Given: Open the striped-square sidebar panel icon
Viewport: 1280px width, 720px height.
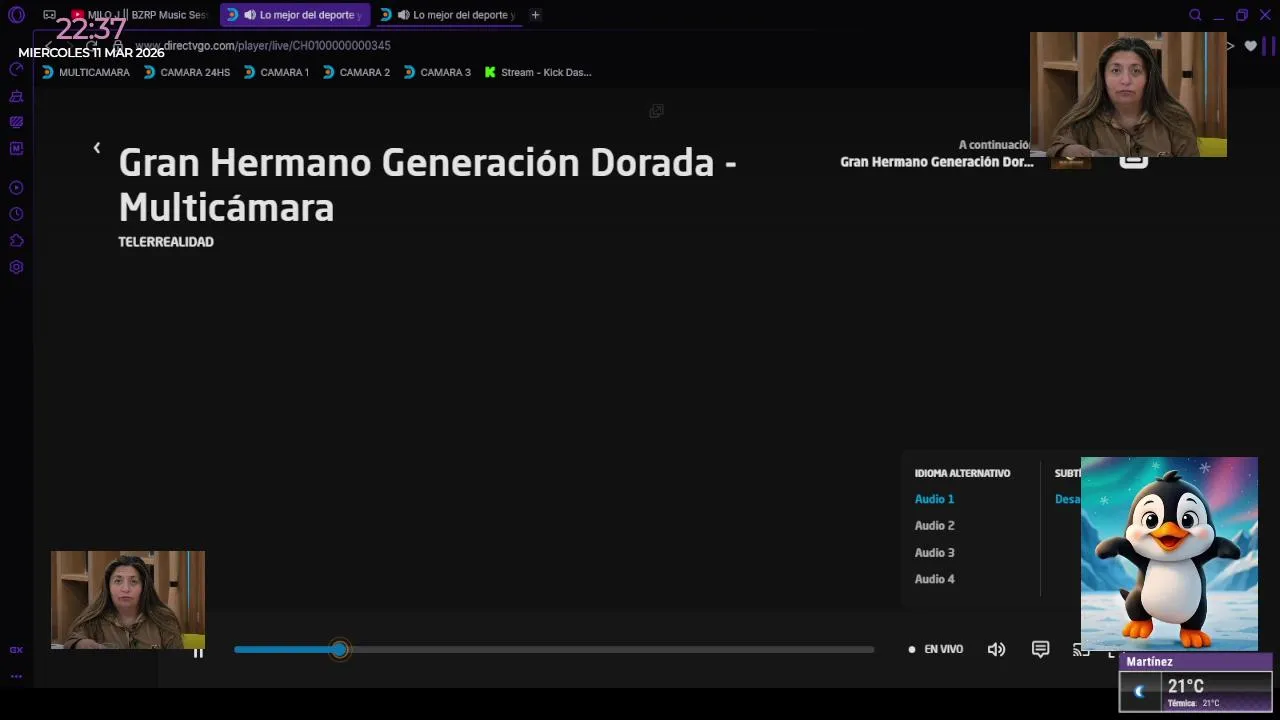Looking at the screenshot, I should click(x=16, y=122).
